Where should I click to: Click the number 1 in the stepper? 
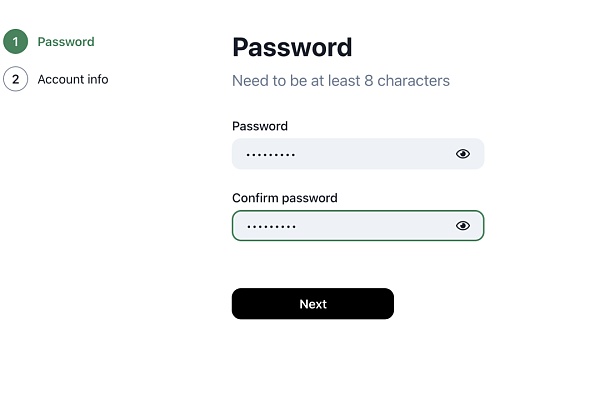[15, 41]
